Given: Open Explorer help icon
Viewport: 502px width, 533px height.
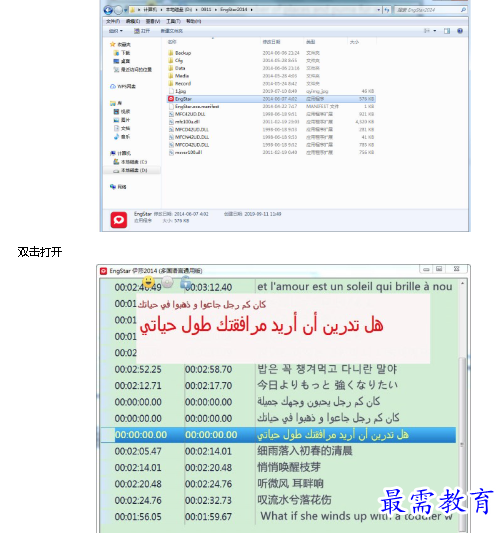Looking at the screenshot, I should point(460,31).
